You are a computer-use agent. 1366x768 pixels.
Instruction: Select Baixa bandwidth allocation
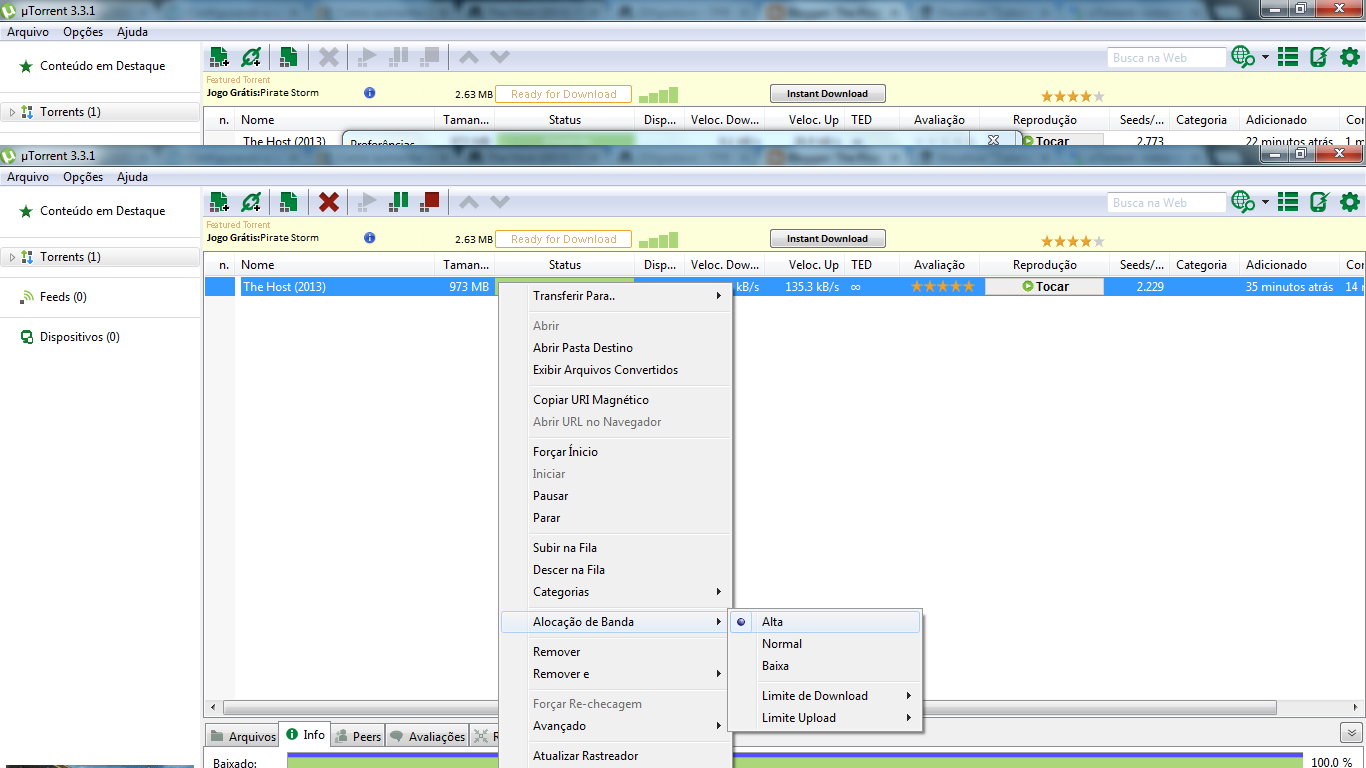pos(825,666)
